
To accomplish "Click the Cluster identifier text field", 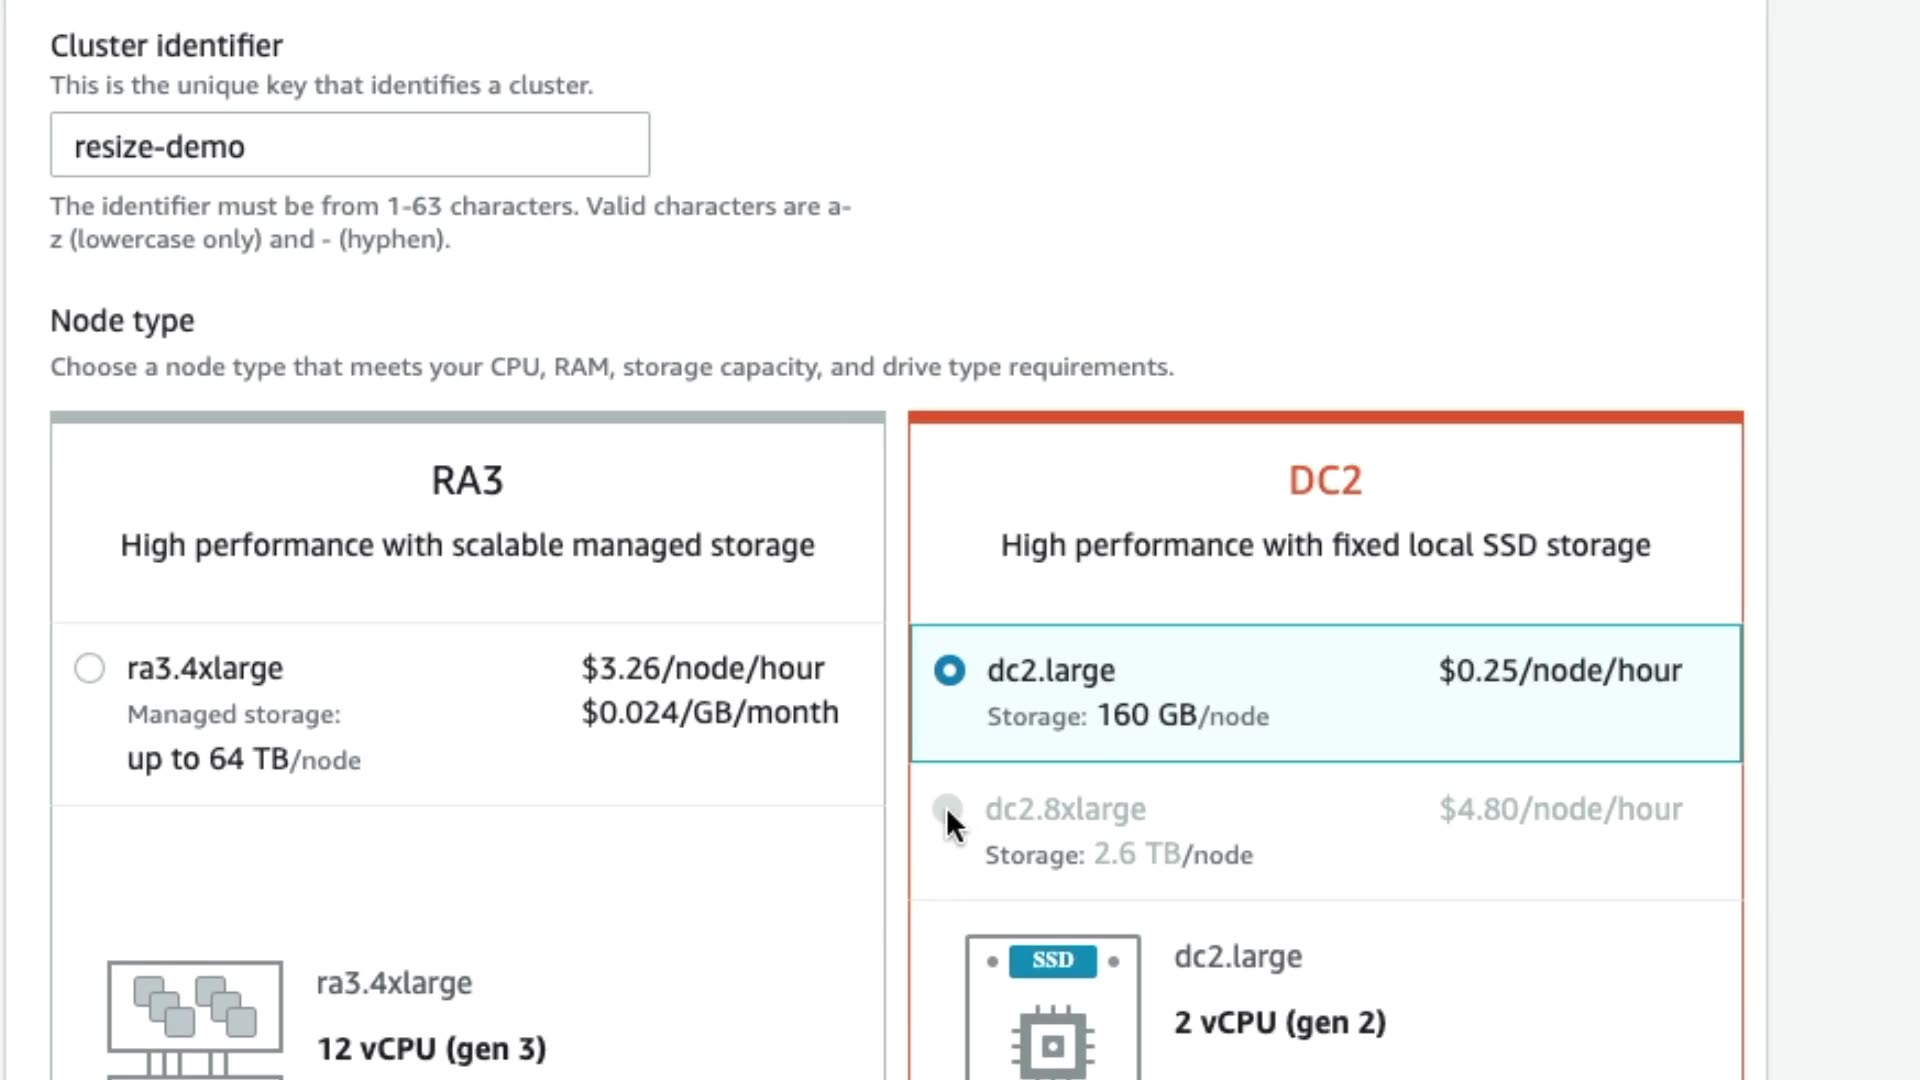I will pyautogui.click(x=350, y=146).
